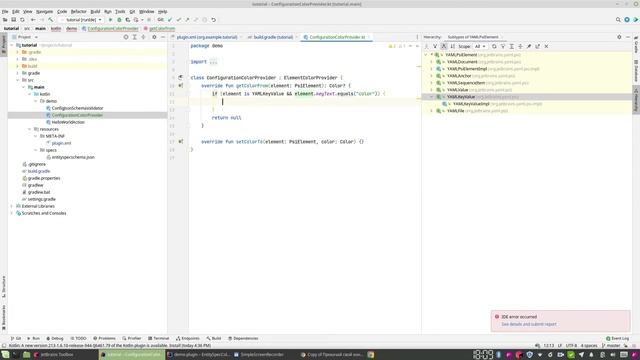Expand YAMLDocument node in Hierarchy tree
The height and width of the screenshot is (360, 640).
point(431,62)
